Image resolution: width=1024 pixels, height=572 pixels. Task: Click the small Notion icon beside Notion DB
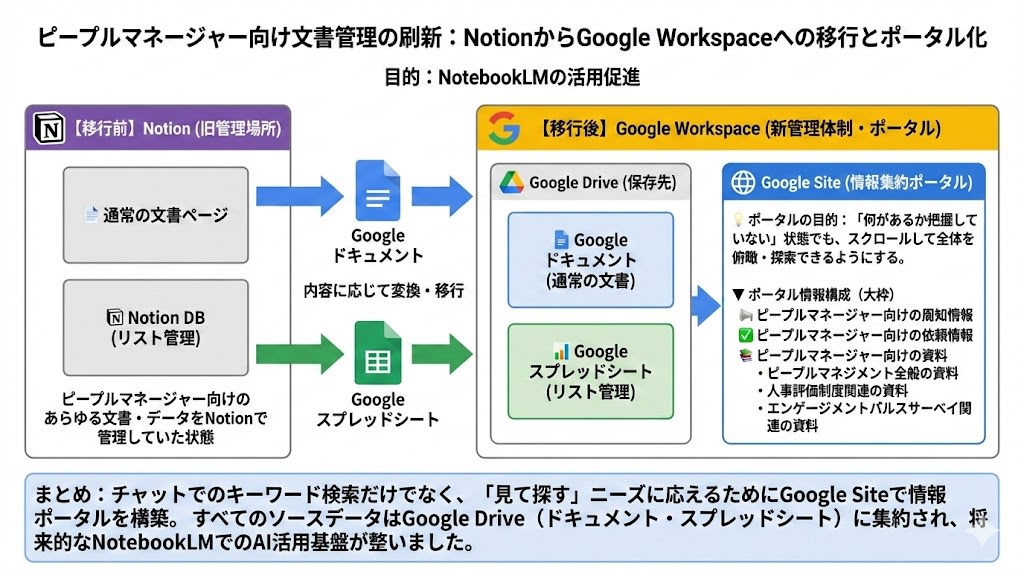(114, 317)
